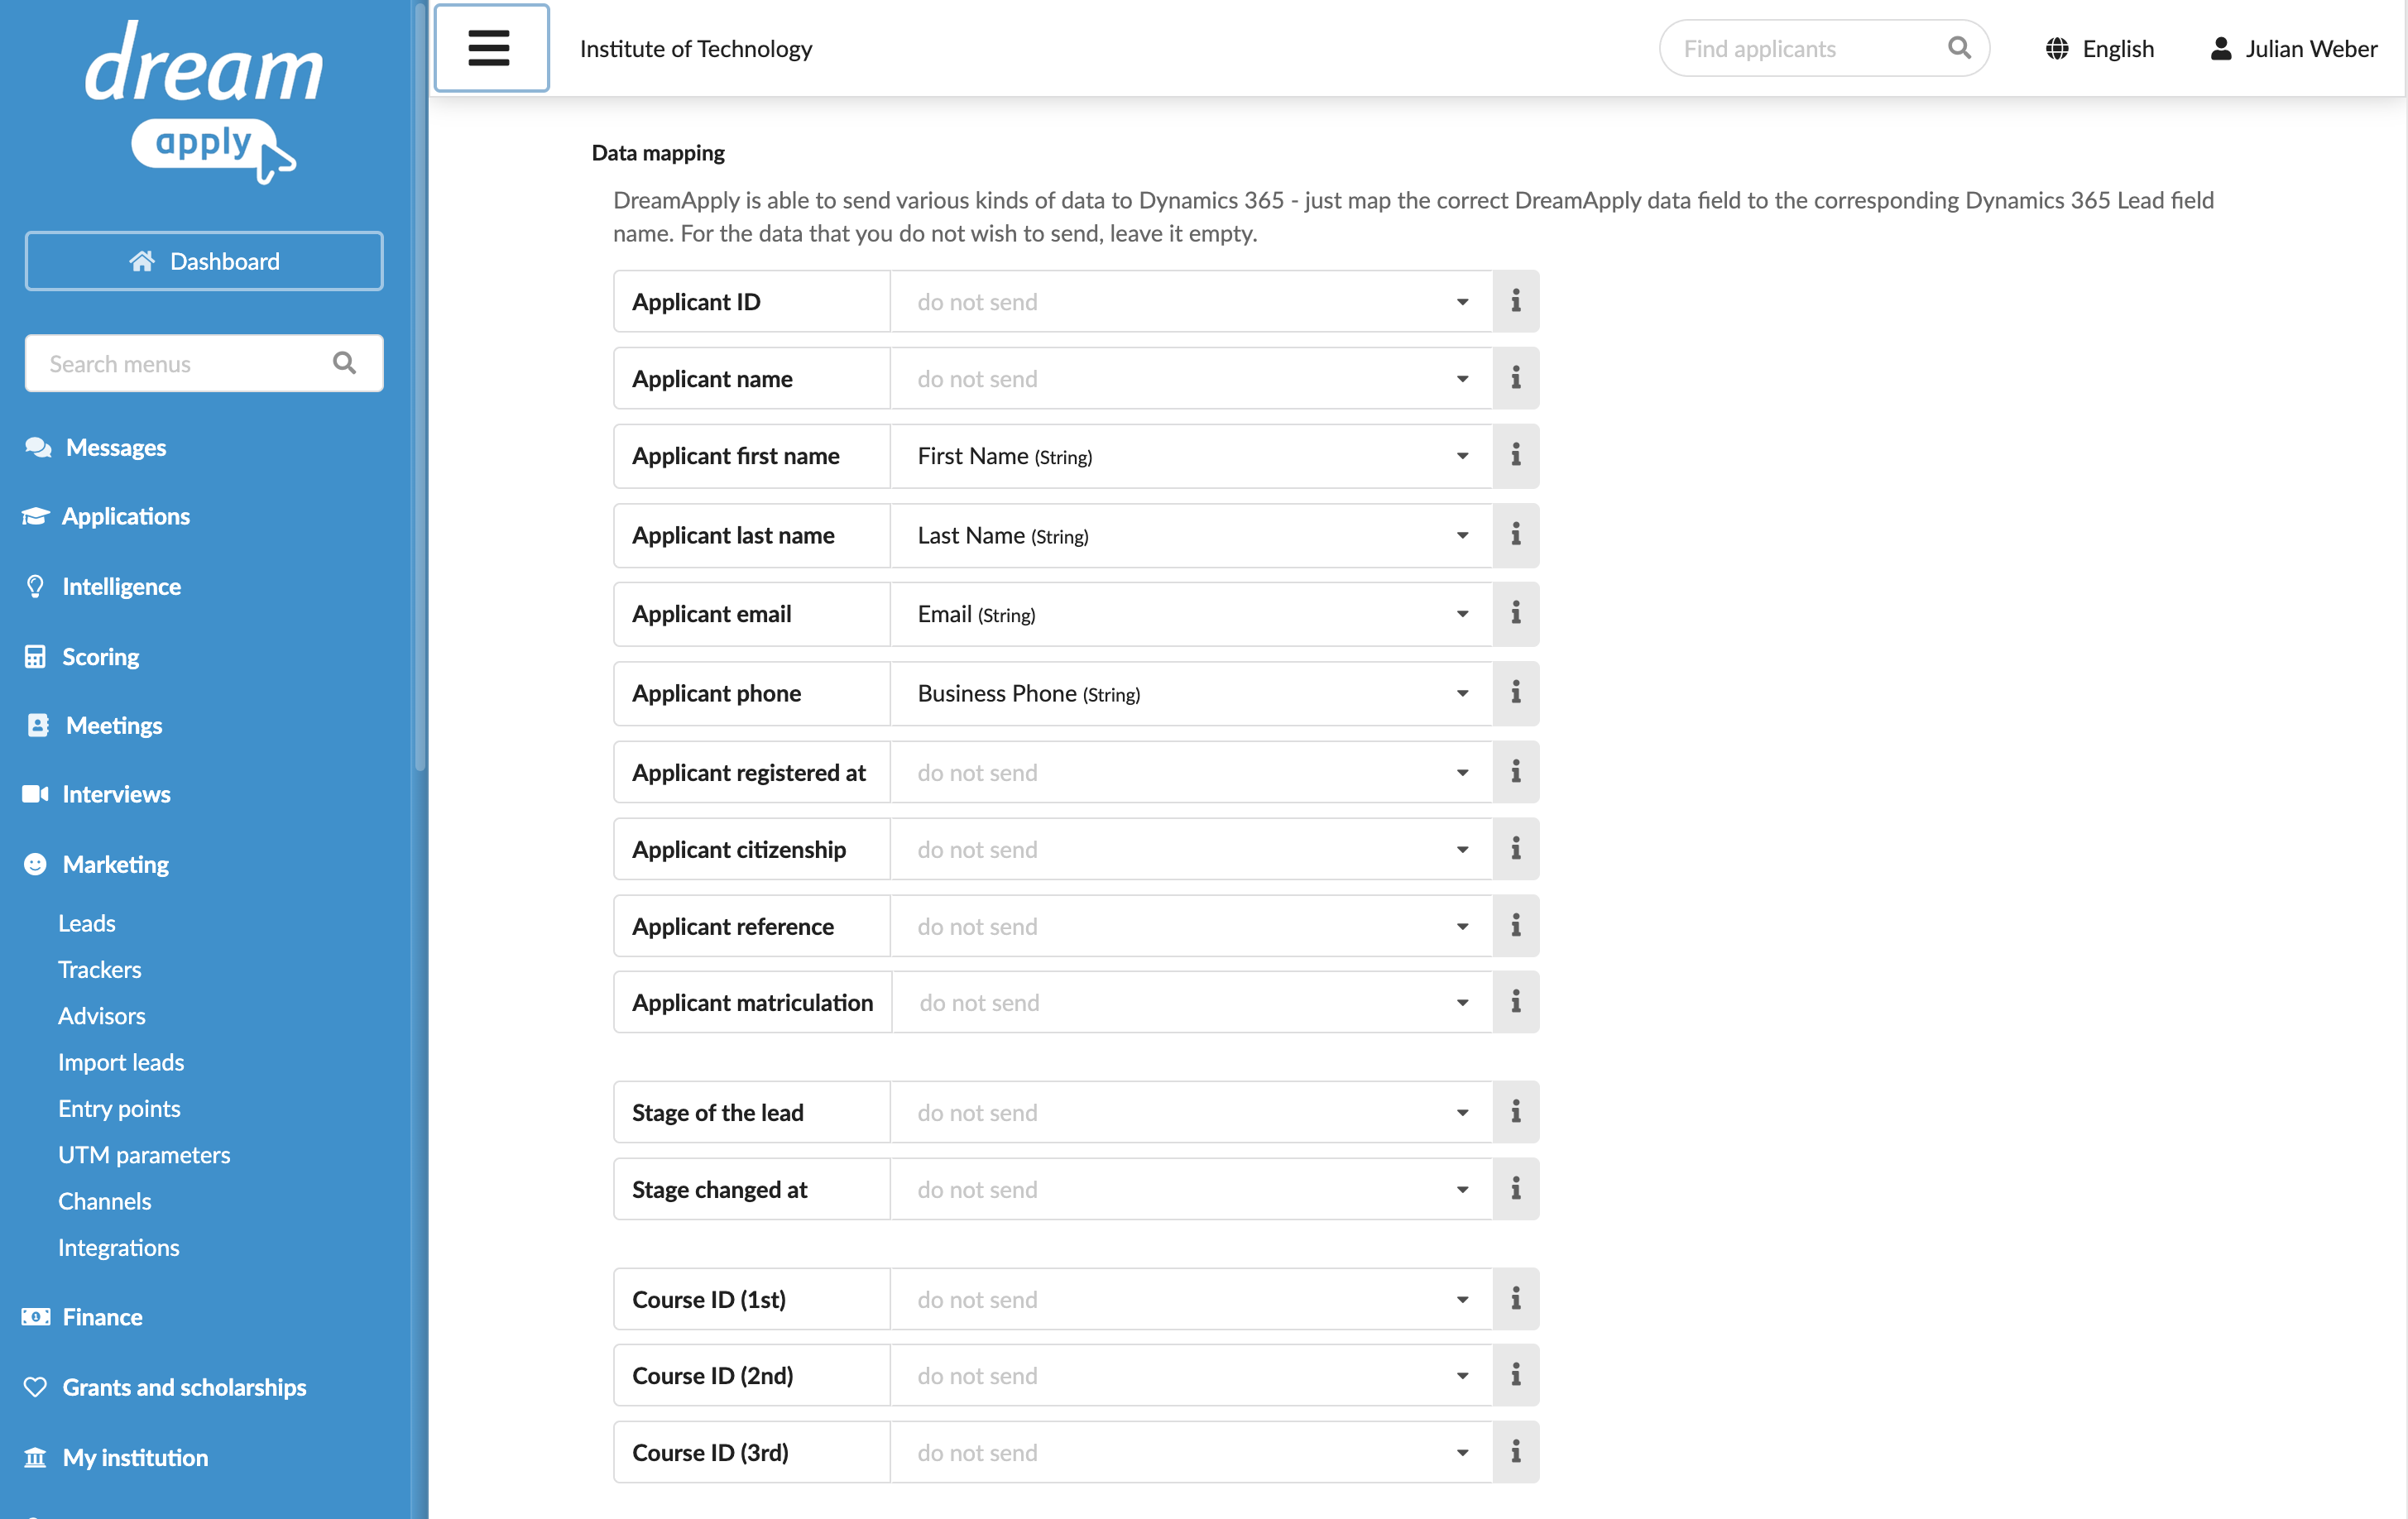Change the Email (String) mapping
2408x1519 pixels.
[x=1191, y=614]
